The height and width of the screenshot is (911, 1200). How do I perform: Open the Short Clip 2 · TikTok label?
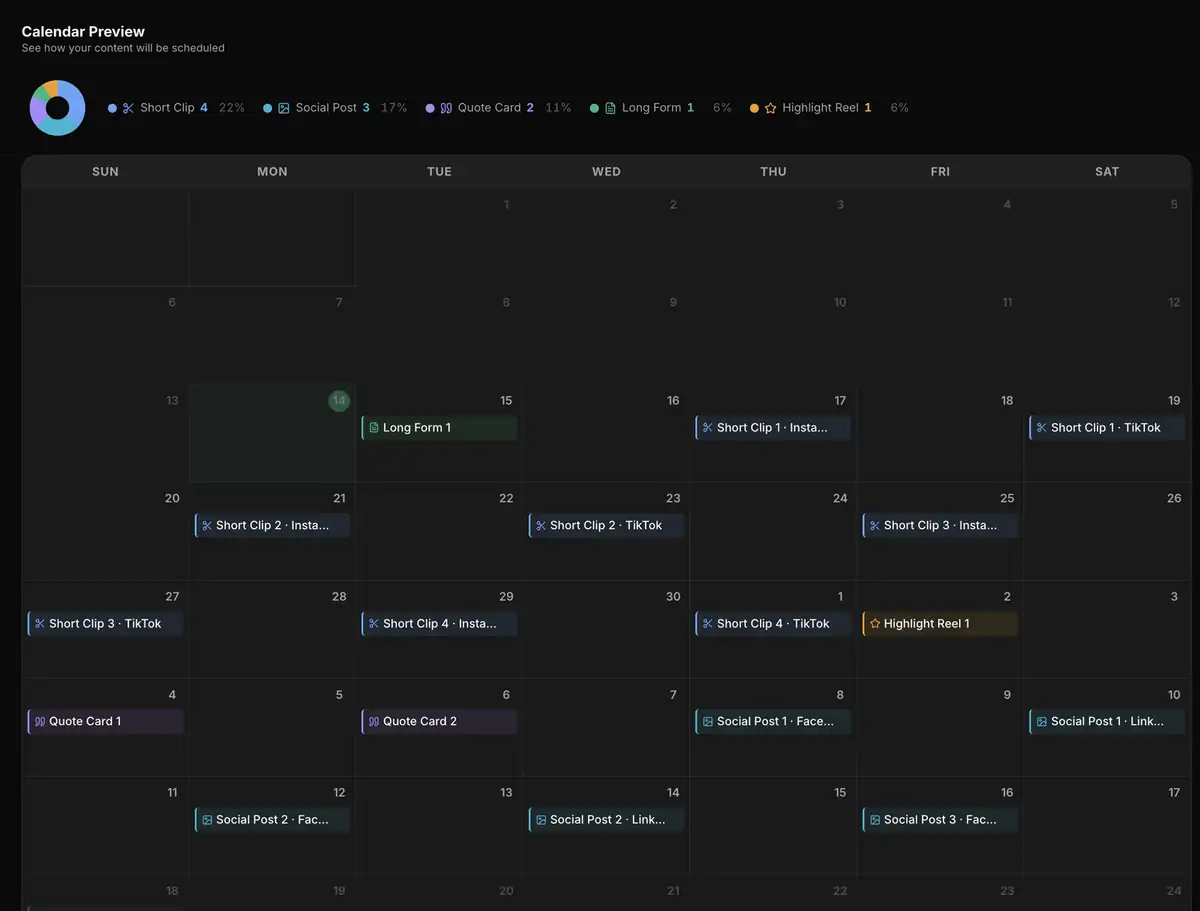tap(606, 526)
